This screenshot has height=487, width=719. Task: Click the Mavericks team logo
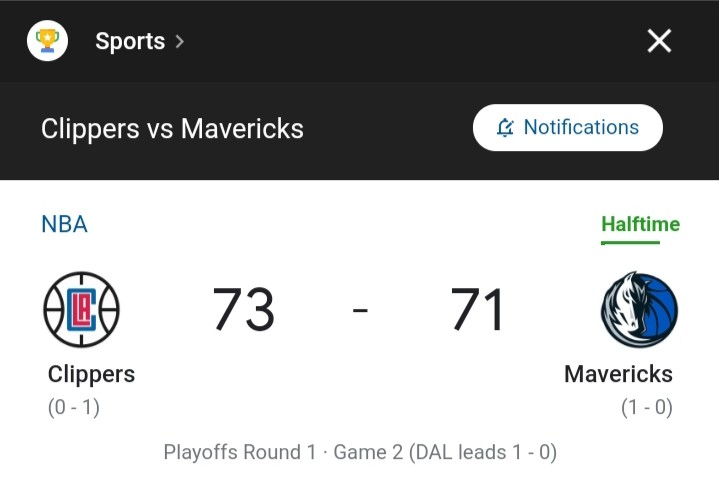tap(639, 310)
